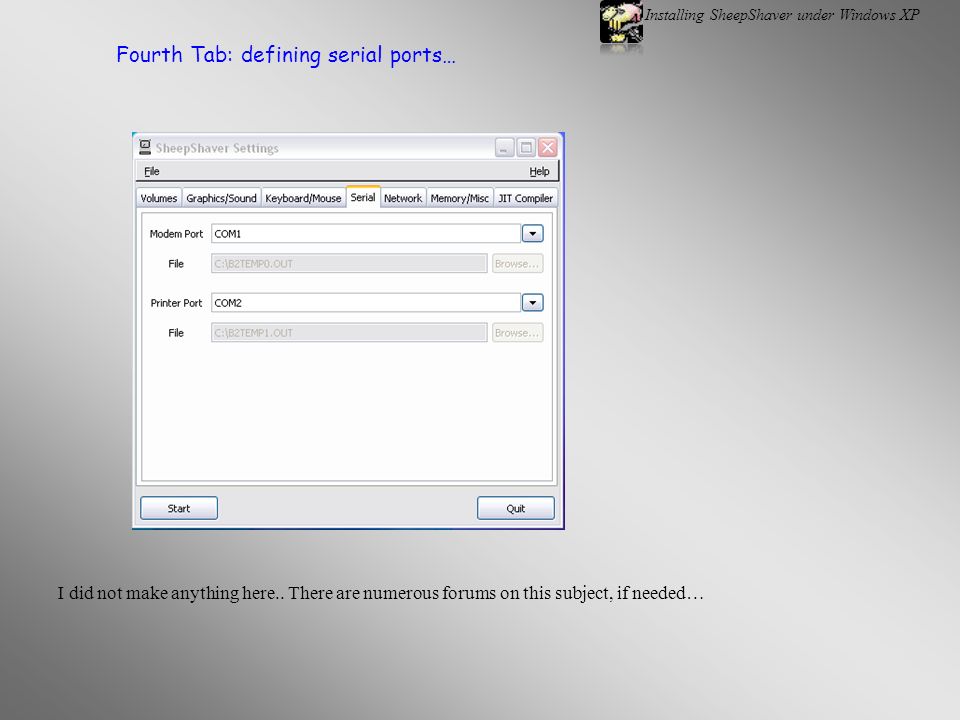Switch to the Keyboard/Mouse tab
960x720 pixels.
303,198
